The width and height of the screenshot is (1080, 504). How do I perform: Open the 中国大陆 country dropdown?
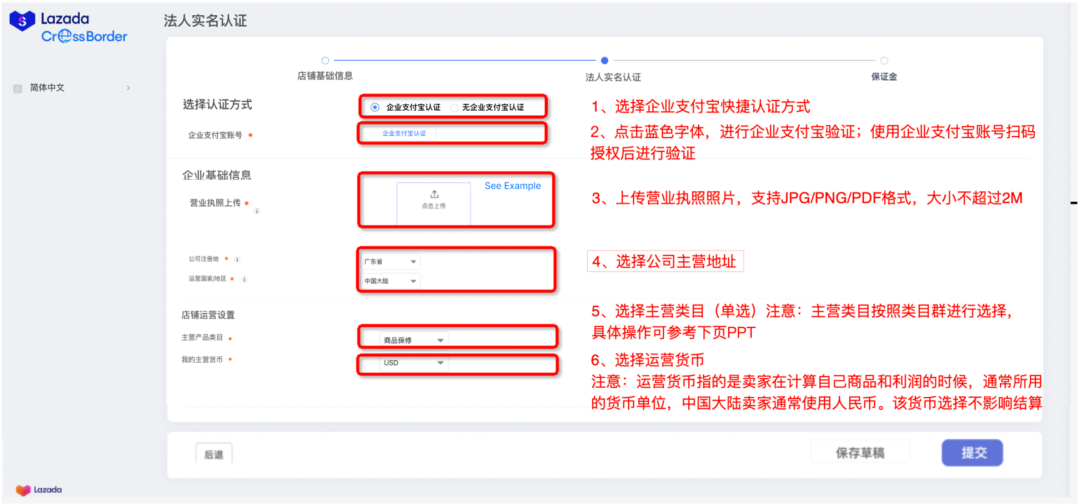391,281
